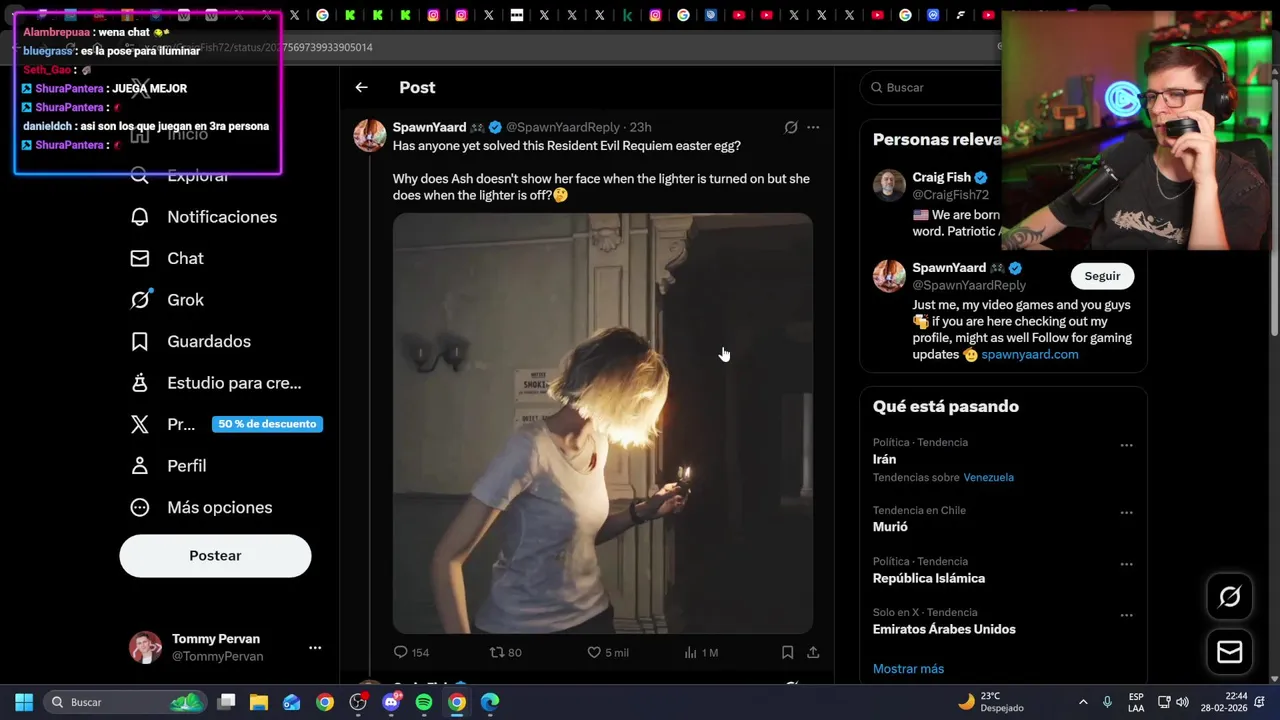This screenshot has width=1280, height=720.
Task: Open the Craig Fish profile name
Action: 941,177
